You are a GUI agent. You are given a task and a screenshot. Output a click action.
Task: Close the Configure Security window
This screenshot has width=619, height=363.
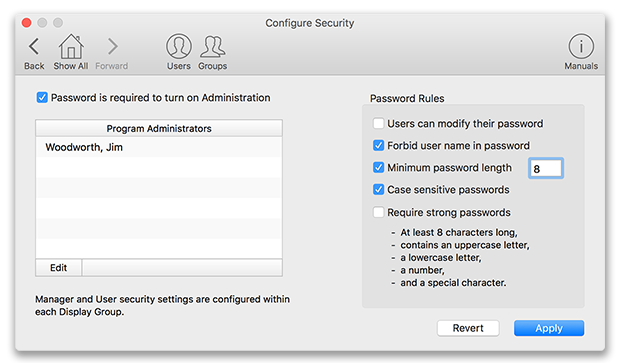[26, 23]
